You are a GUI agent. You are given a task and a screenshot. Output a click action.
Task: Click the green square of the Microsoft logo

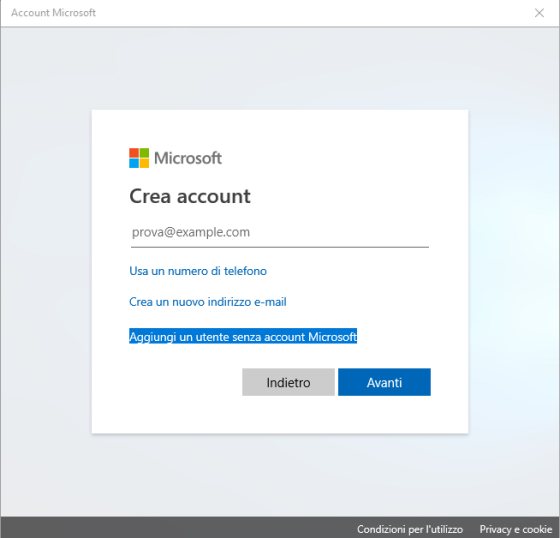point(144,153)
